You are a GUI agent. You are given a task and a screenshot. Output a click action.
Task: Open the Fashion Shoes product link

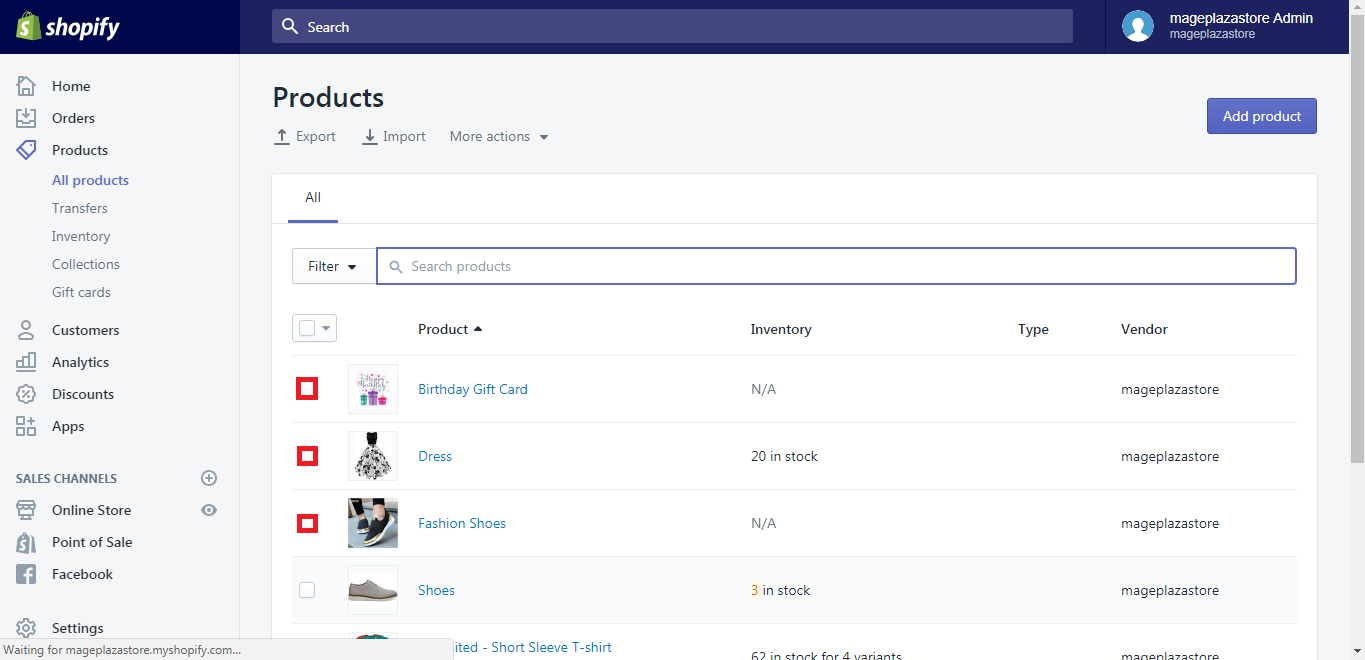pos(462,523)
